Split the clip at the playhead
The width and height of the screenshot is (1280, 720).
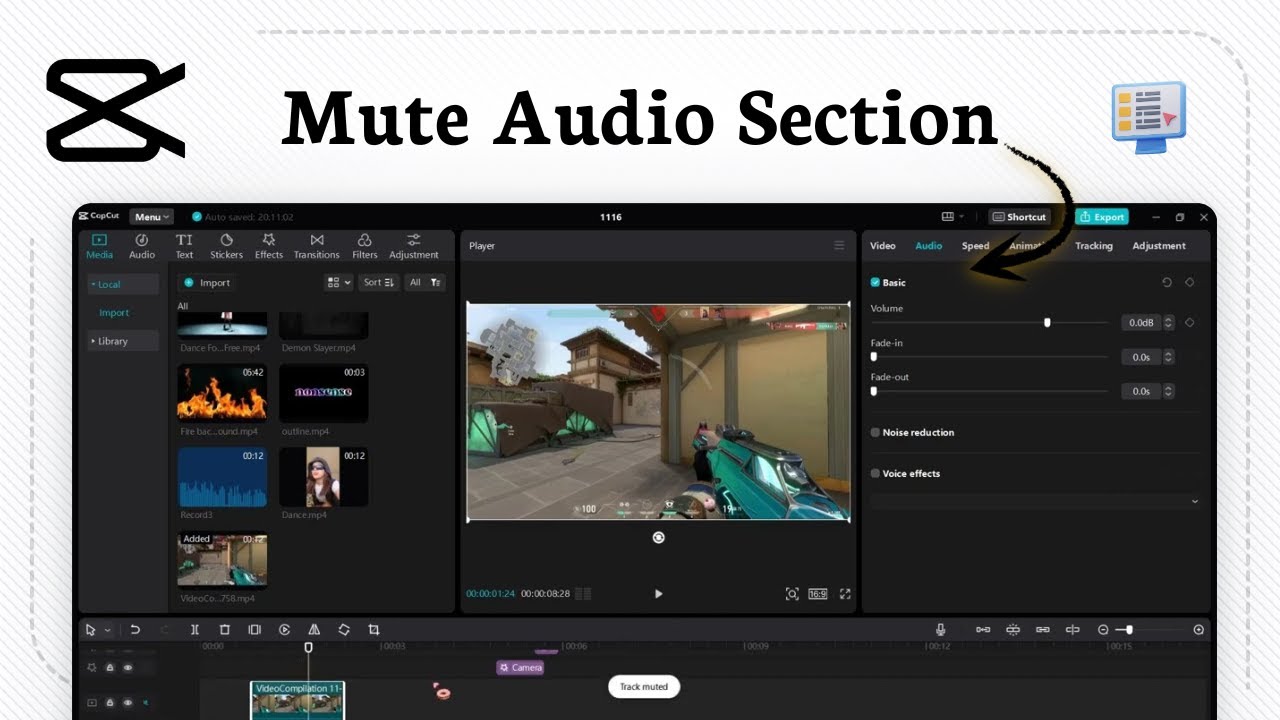tap(195, 630)
